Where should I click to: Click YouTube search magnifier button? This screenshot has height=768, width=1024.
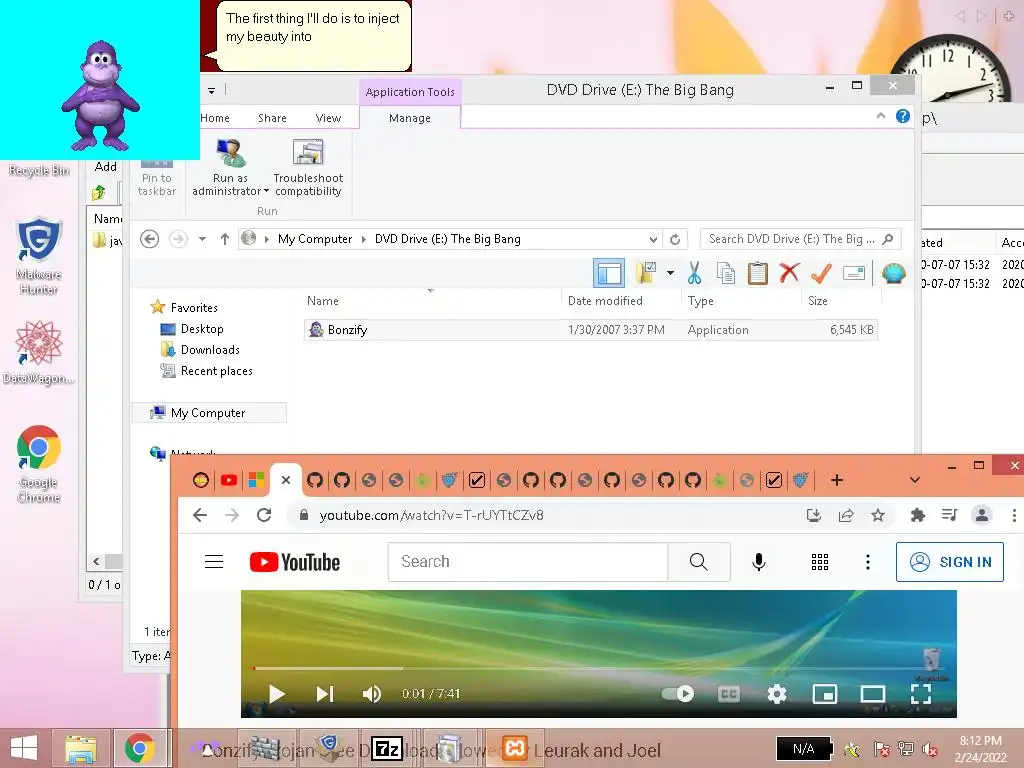[x=699, y=562]
